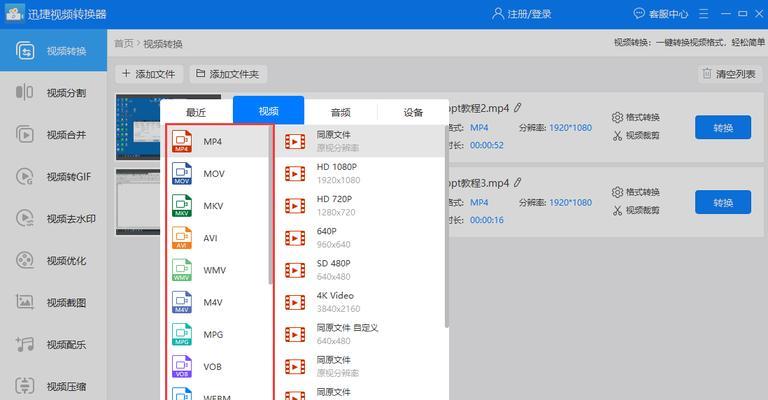Click duration value 00:00:16
768x400 pixels.
(x=487, y=220)
